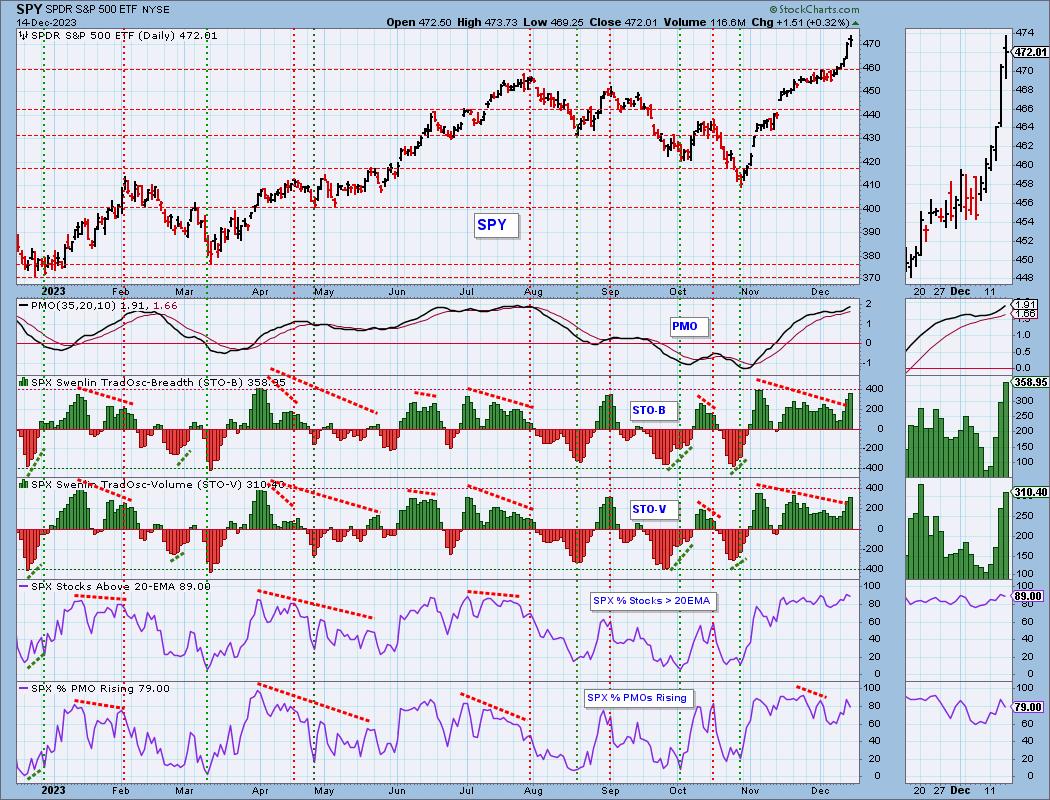Click the 472.01 price tag on zoom panel
1050x800 pixels.
pyautogui.click(x=1030, y=52)
